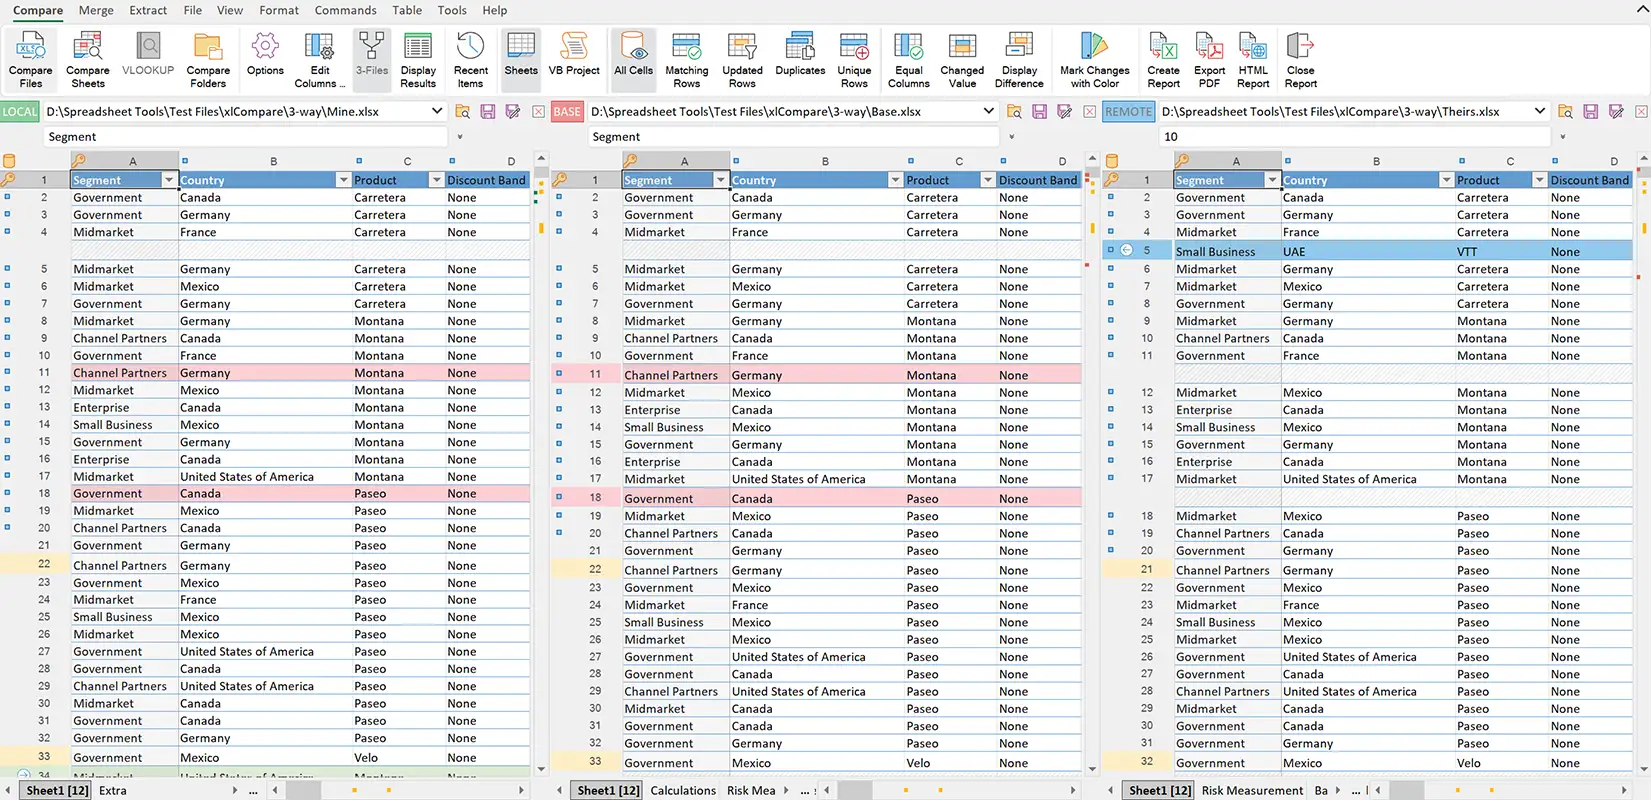Open the Options gear icon

265,54
